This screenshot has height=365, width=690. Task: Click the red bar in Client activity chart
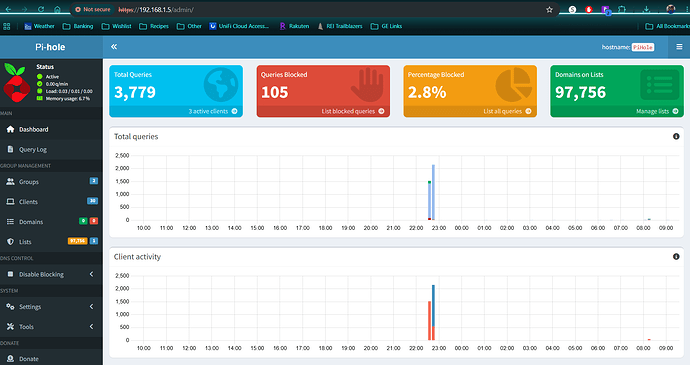[x=429, y=321]
